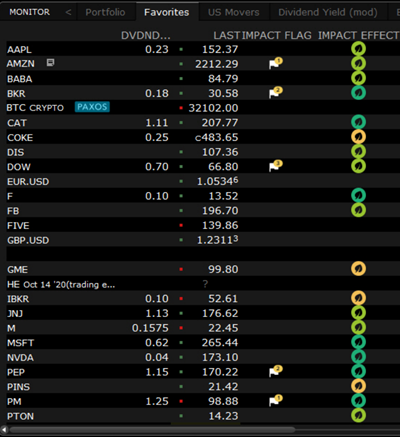Click the FB last price 196.70
The image size is (400, 437).
tap(220, 211)
